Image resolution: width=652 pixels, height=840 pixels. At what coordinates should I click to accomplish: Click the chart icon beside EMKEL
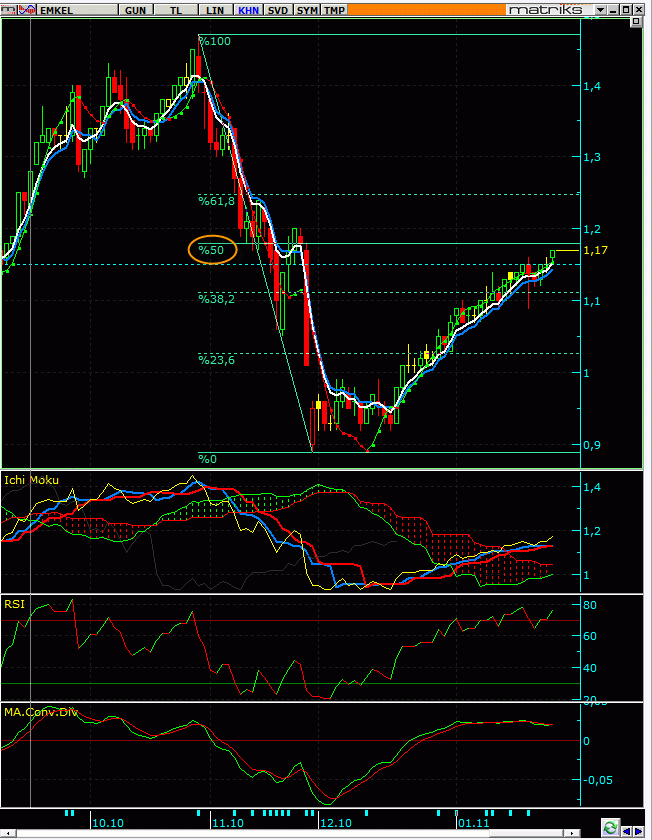click(28, 10)
